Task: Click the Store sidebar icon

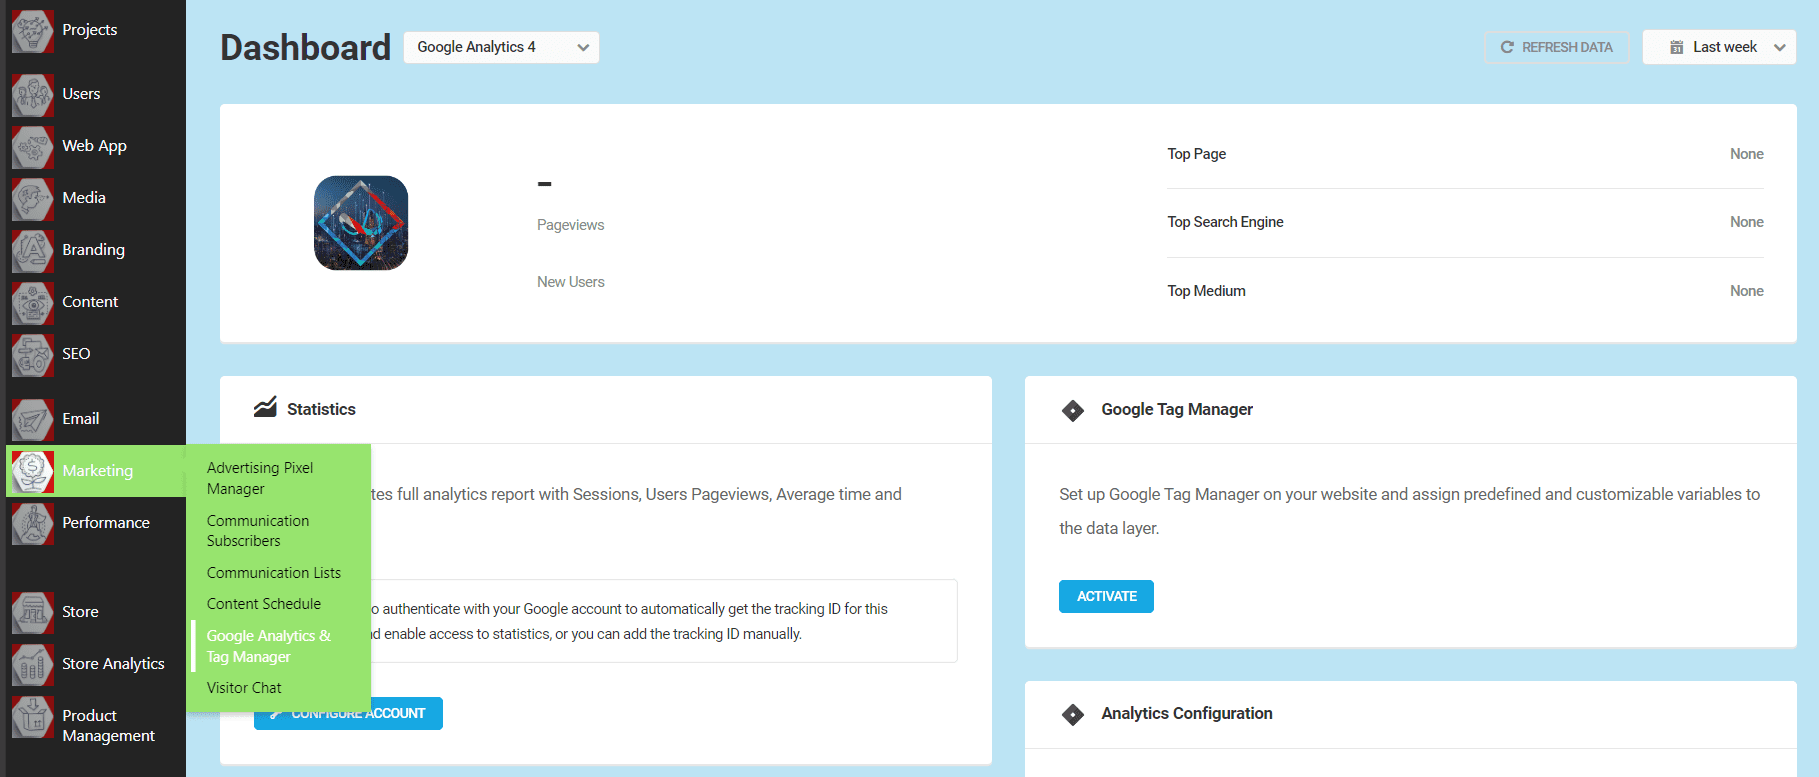Action: tap(33, 612)
